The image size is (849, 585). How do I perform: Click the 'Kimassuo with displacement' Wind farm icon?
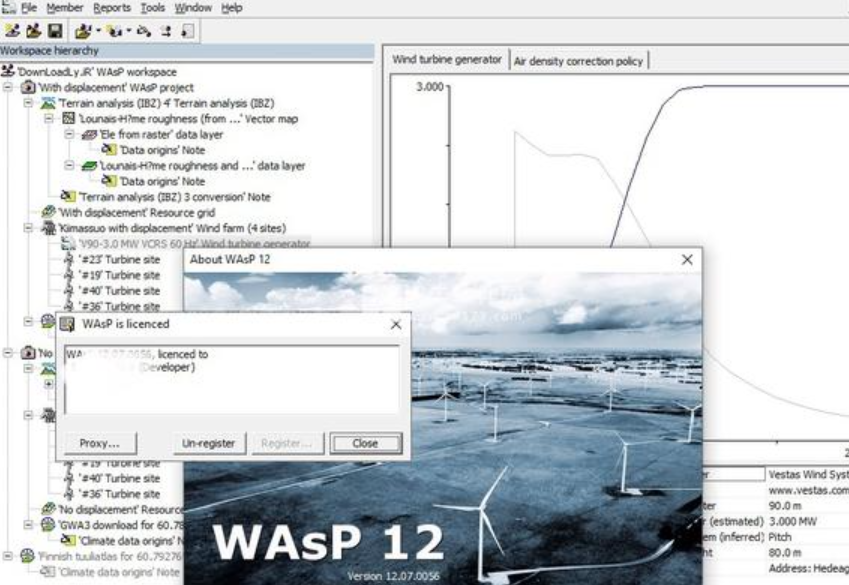pyautogui.click(x=49, y=228)
